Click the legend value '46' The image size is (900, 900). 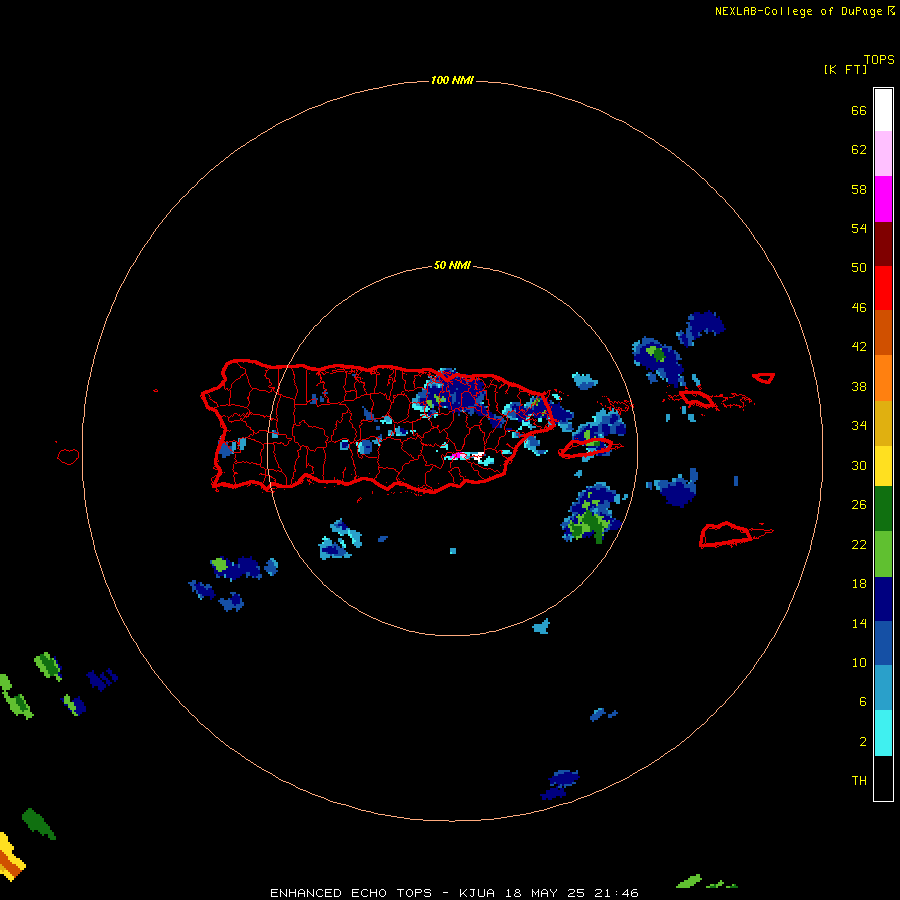point(859,308)
